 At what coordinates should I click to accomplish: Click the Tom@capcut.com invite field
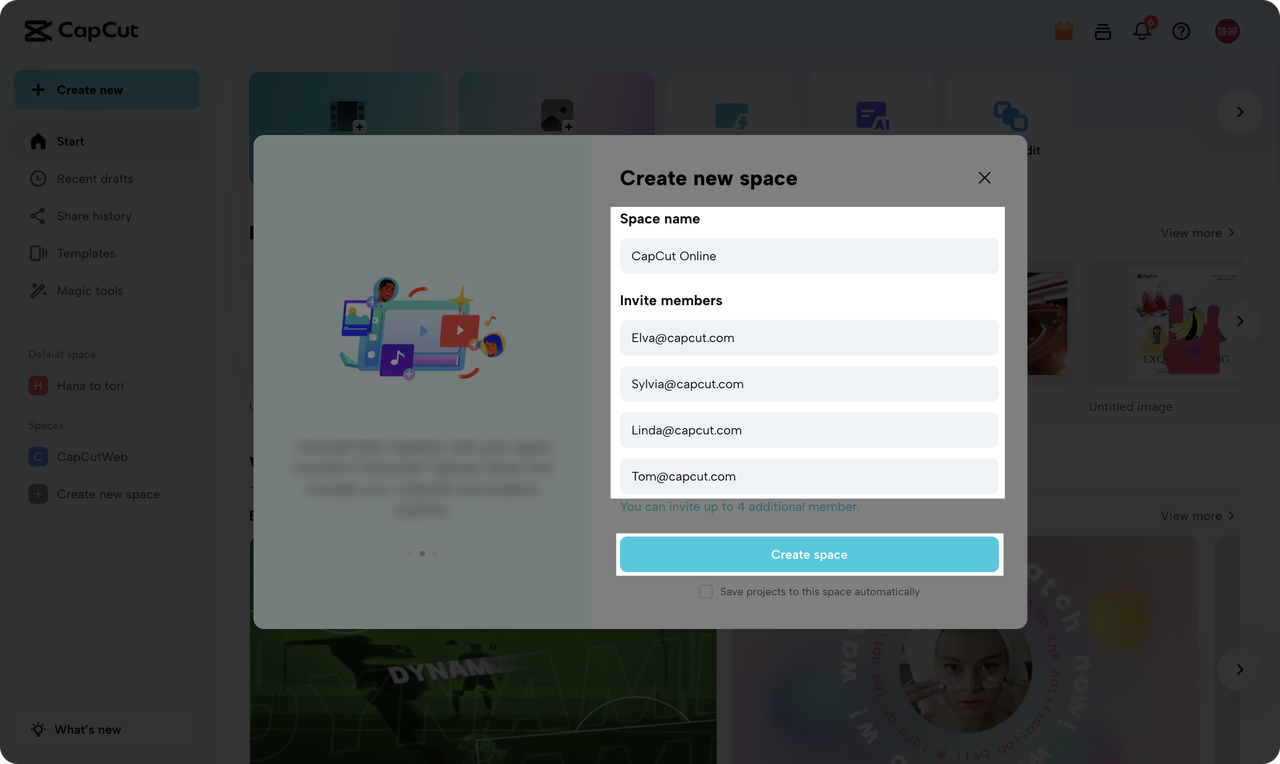point(809,476)
